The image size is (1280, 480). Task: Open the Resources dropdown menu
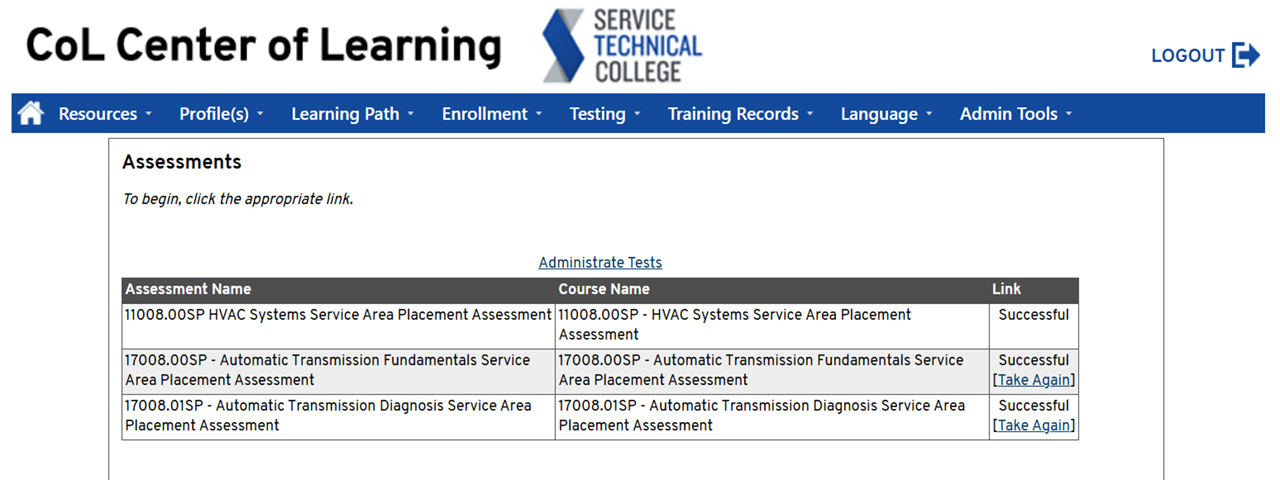click(x=105, y=114)
